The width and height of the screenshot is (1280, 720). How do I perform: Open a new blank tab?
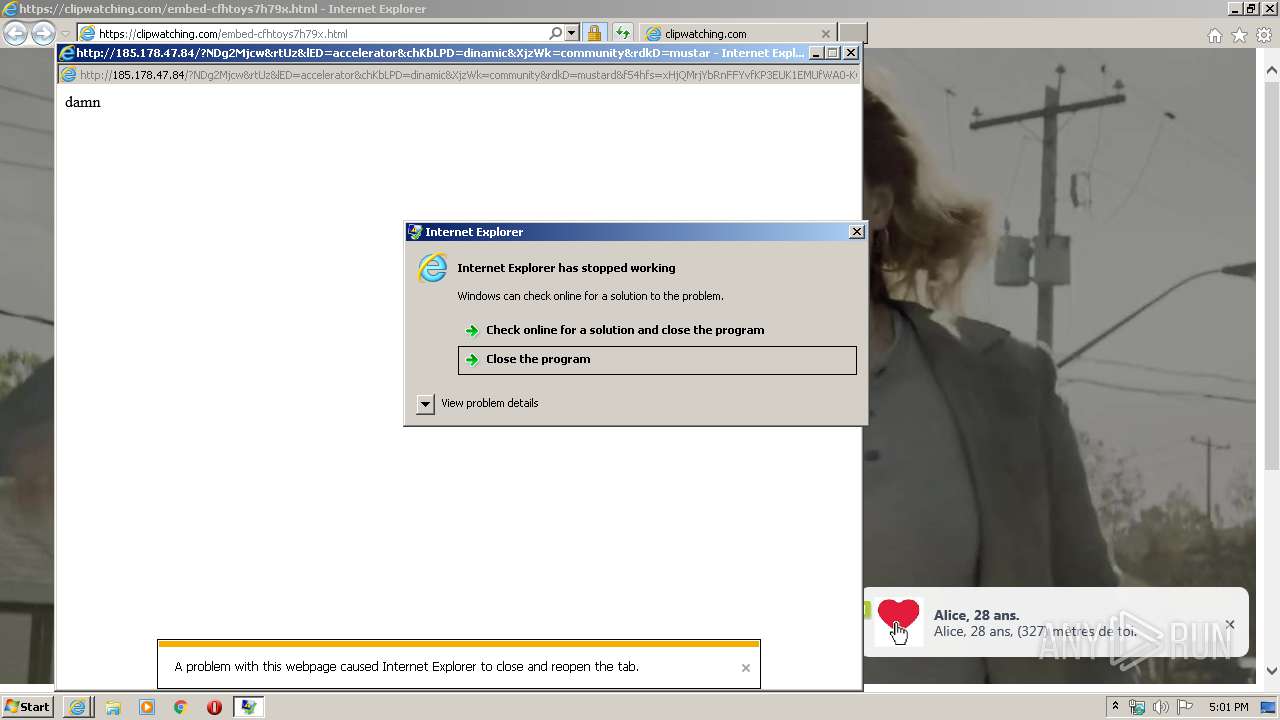pos(852,33)
